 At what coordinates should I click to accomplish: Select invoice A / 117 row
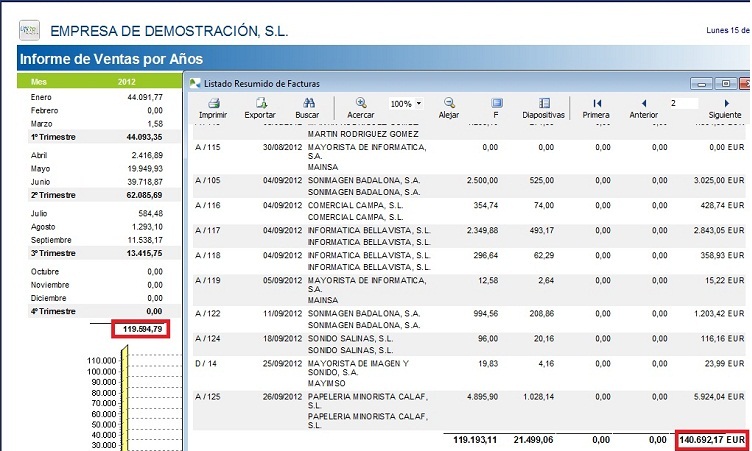tap(469, 236)
